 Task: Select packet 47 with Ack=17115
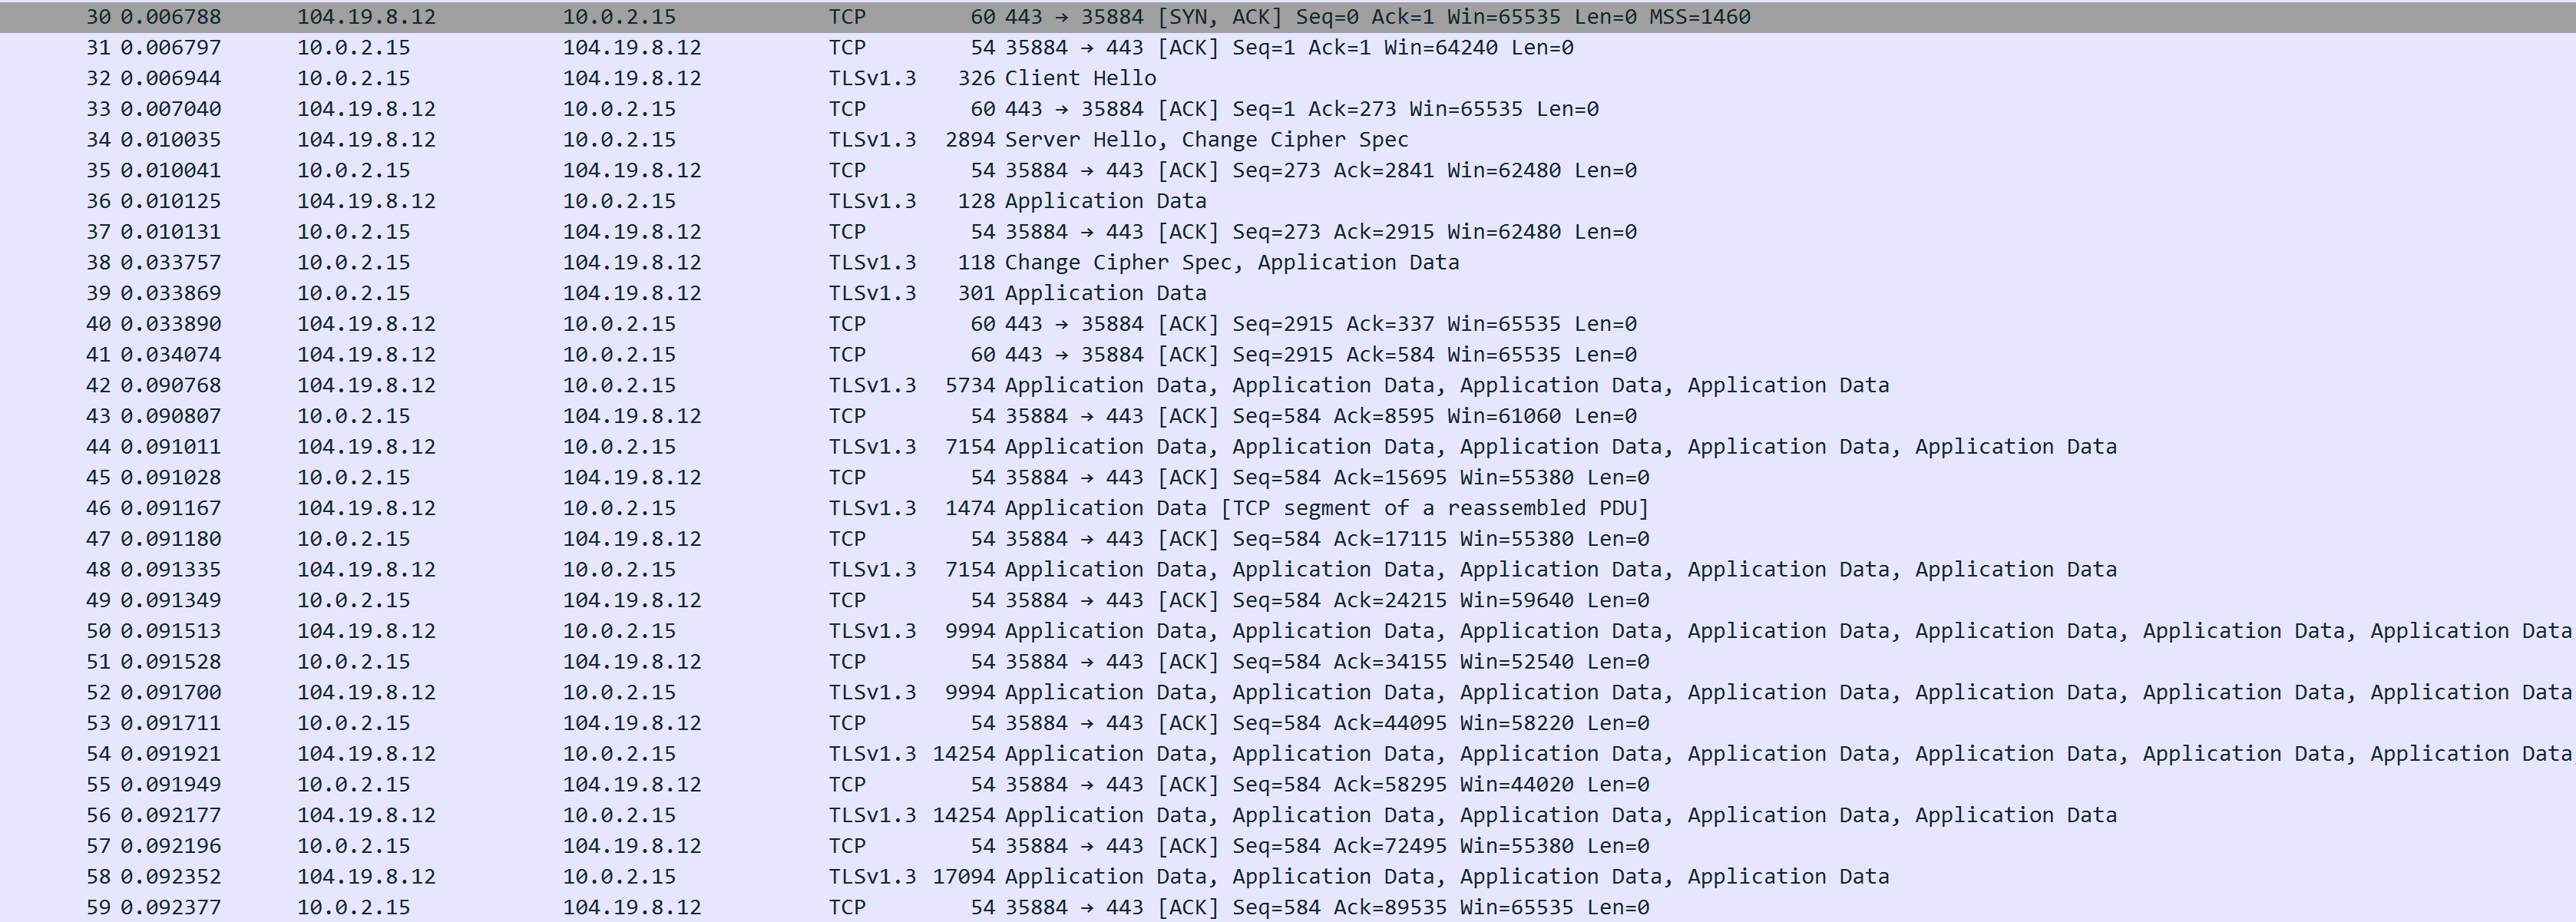[1288, 539]
